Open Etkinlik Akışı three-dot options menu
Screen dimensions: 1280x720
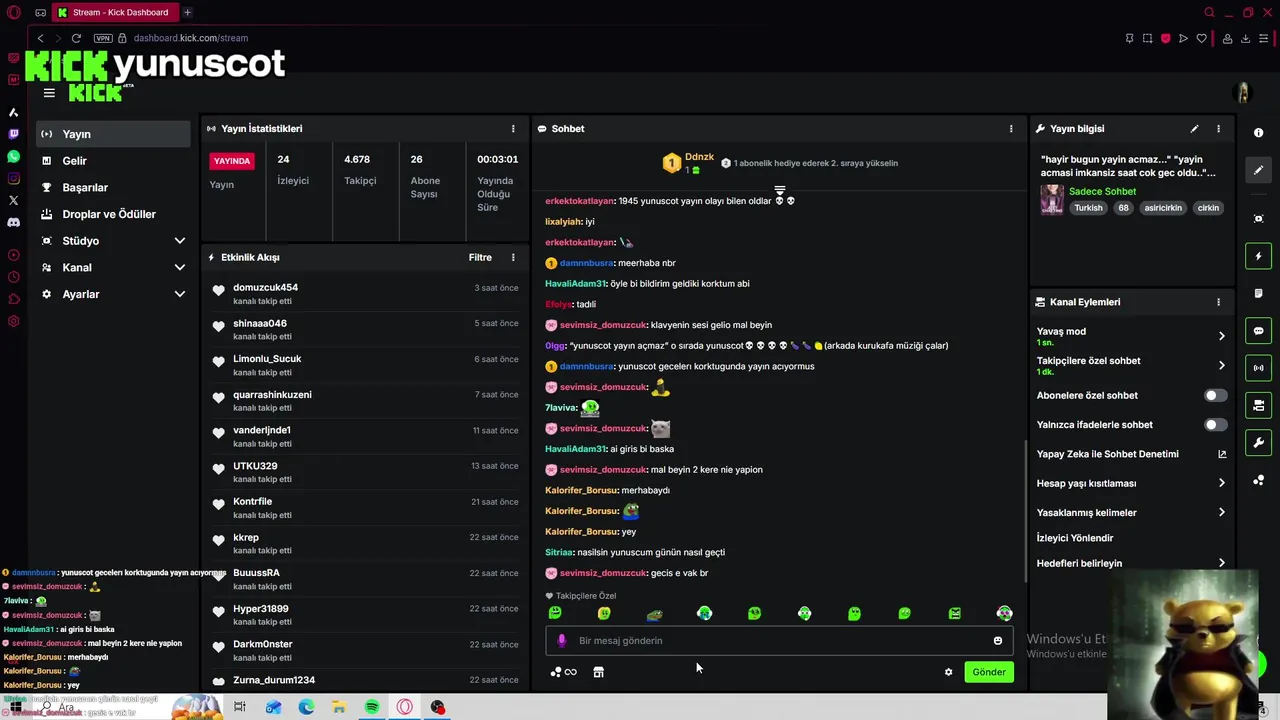513,258
